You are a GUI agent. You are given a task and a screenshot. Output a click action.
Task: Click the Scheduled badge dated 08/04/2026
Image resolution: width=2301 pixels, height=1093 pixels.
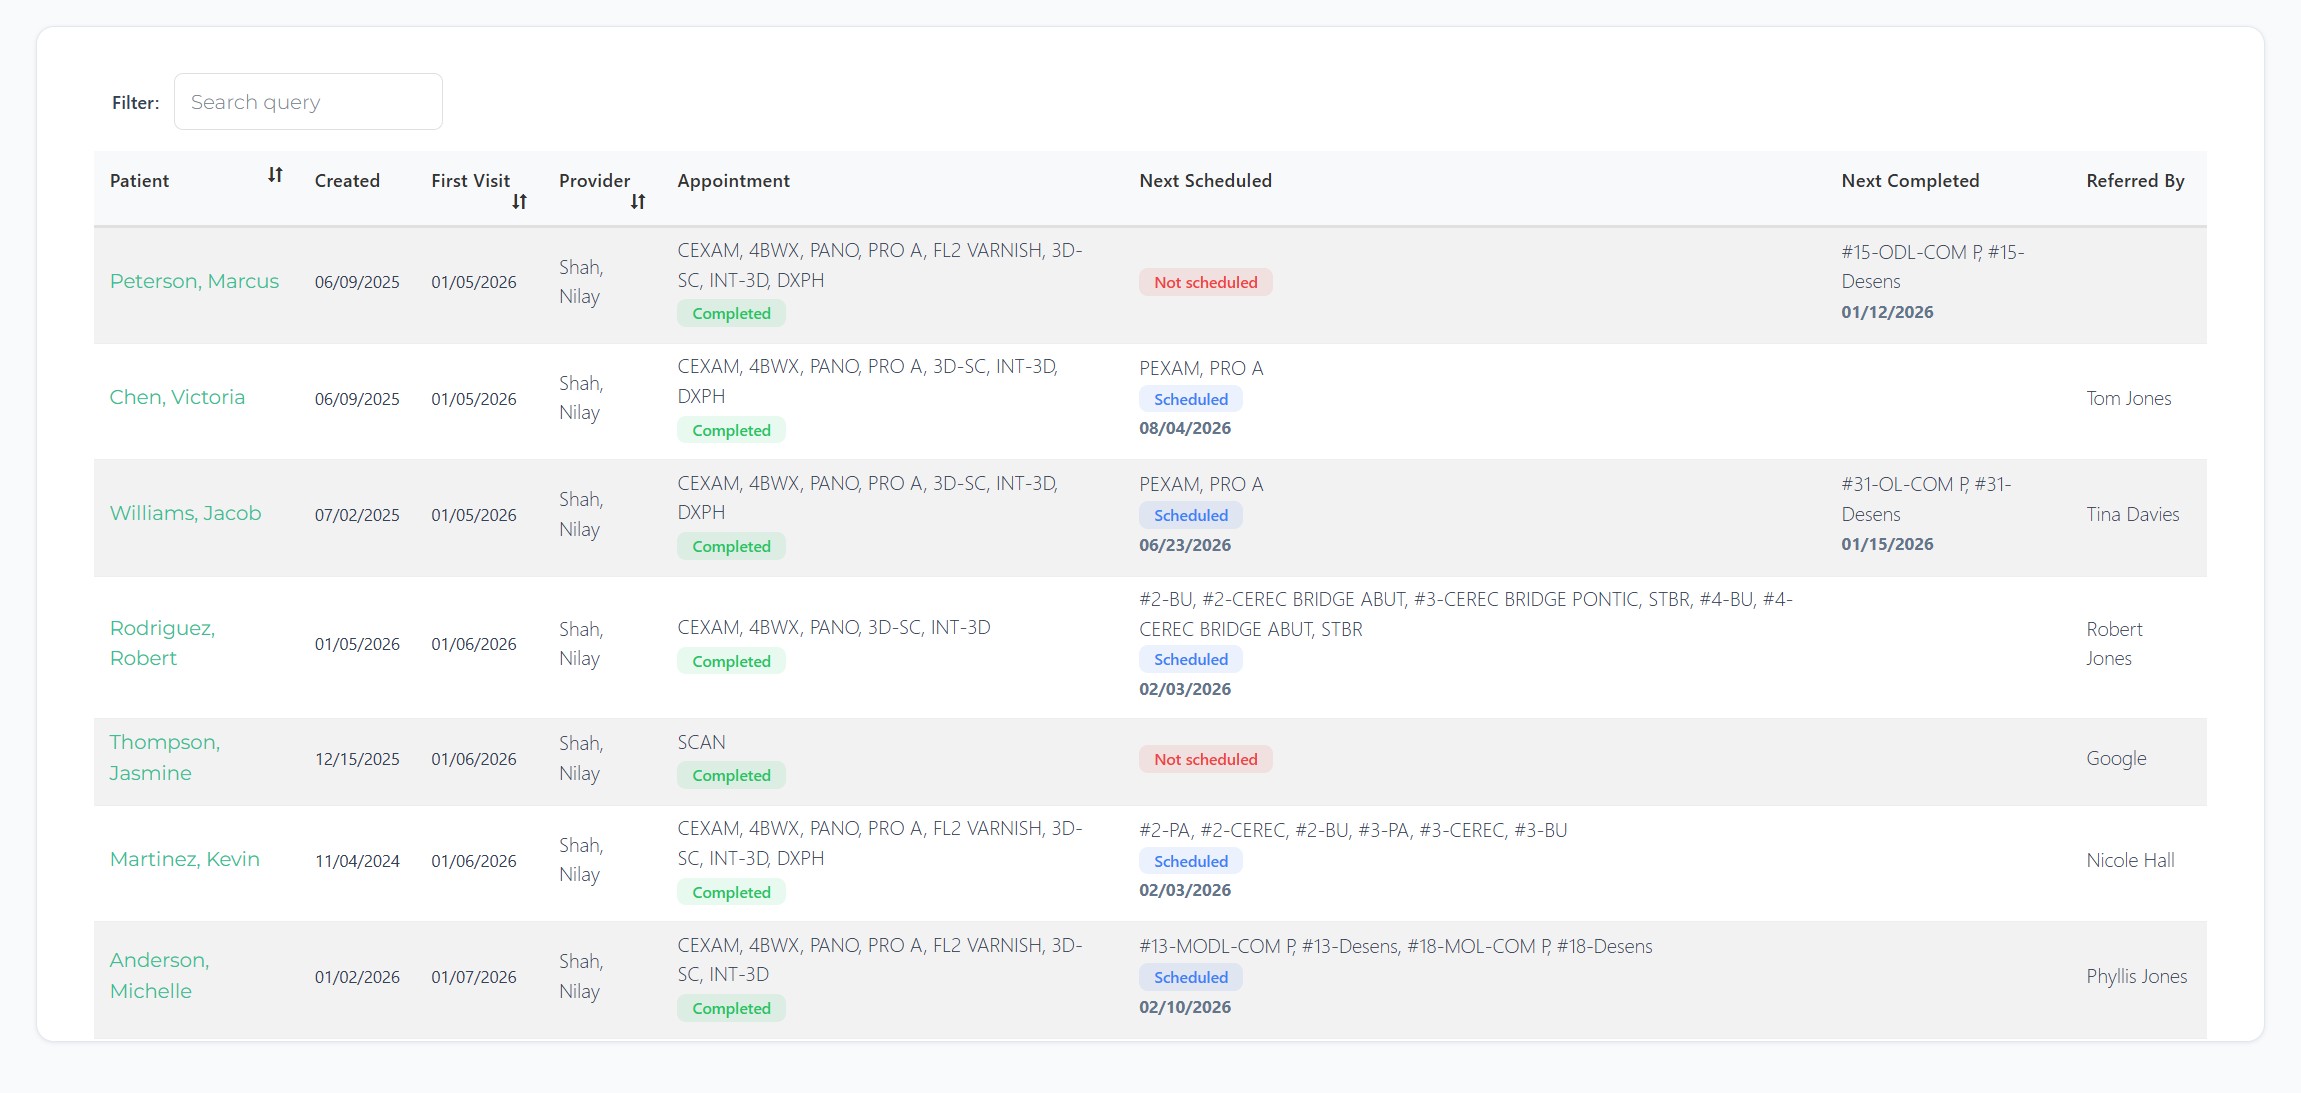[1190, 399]
